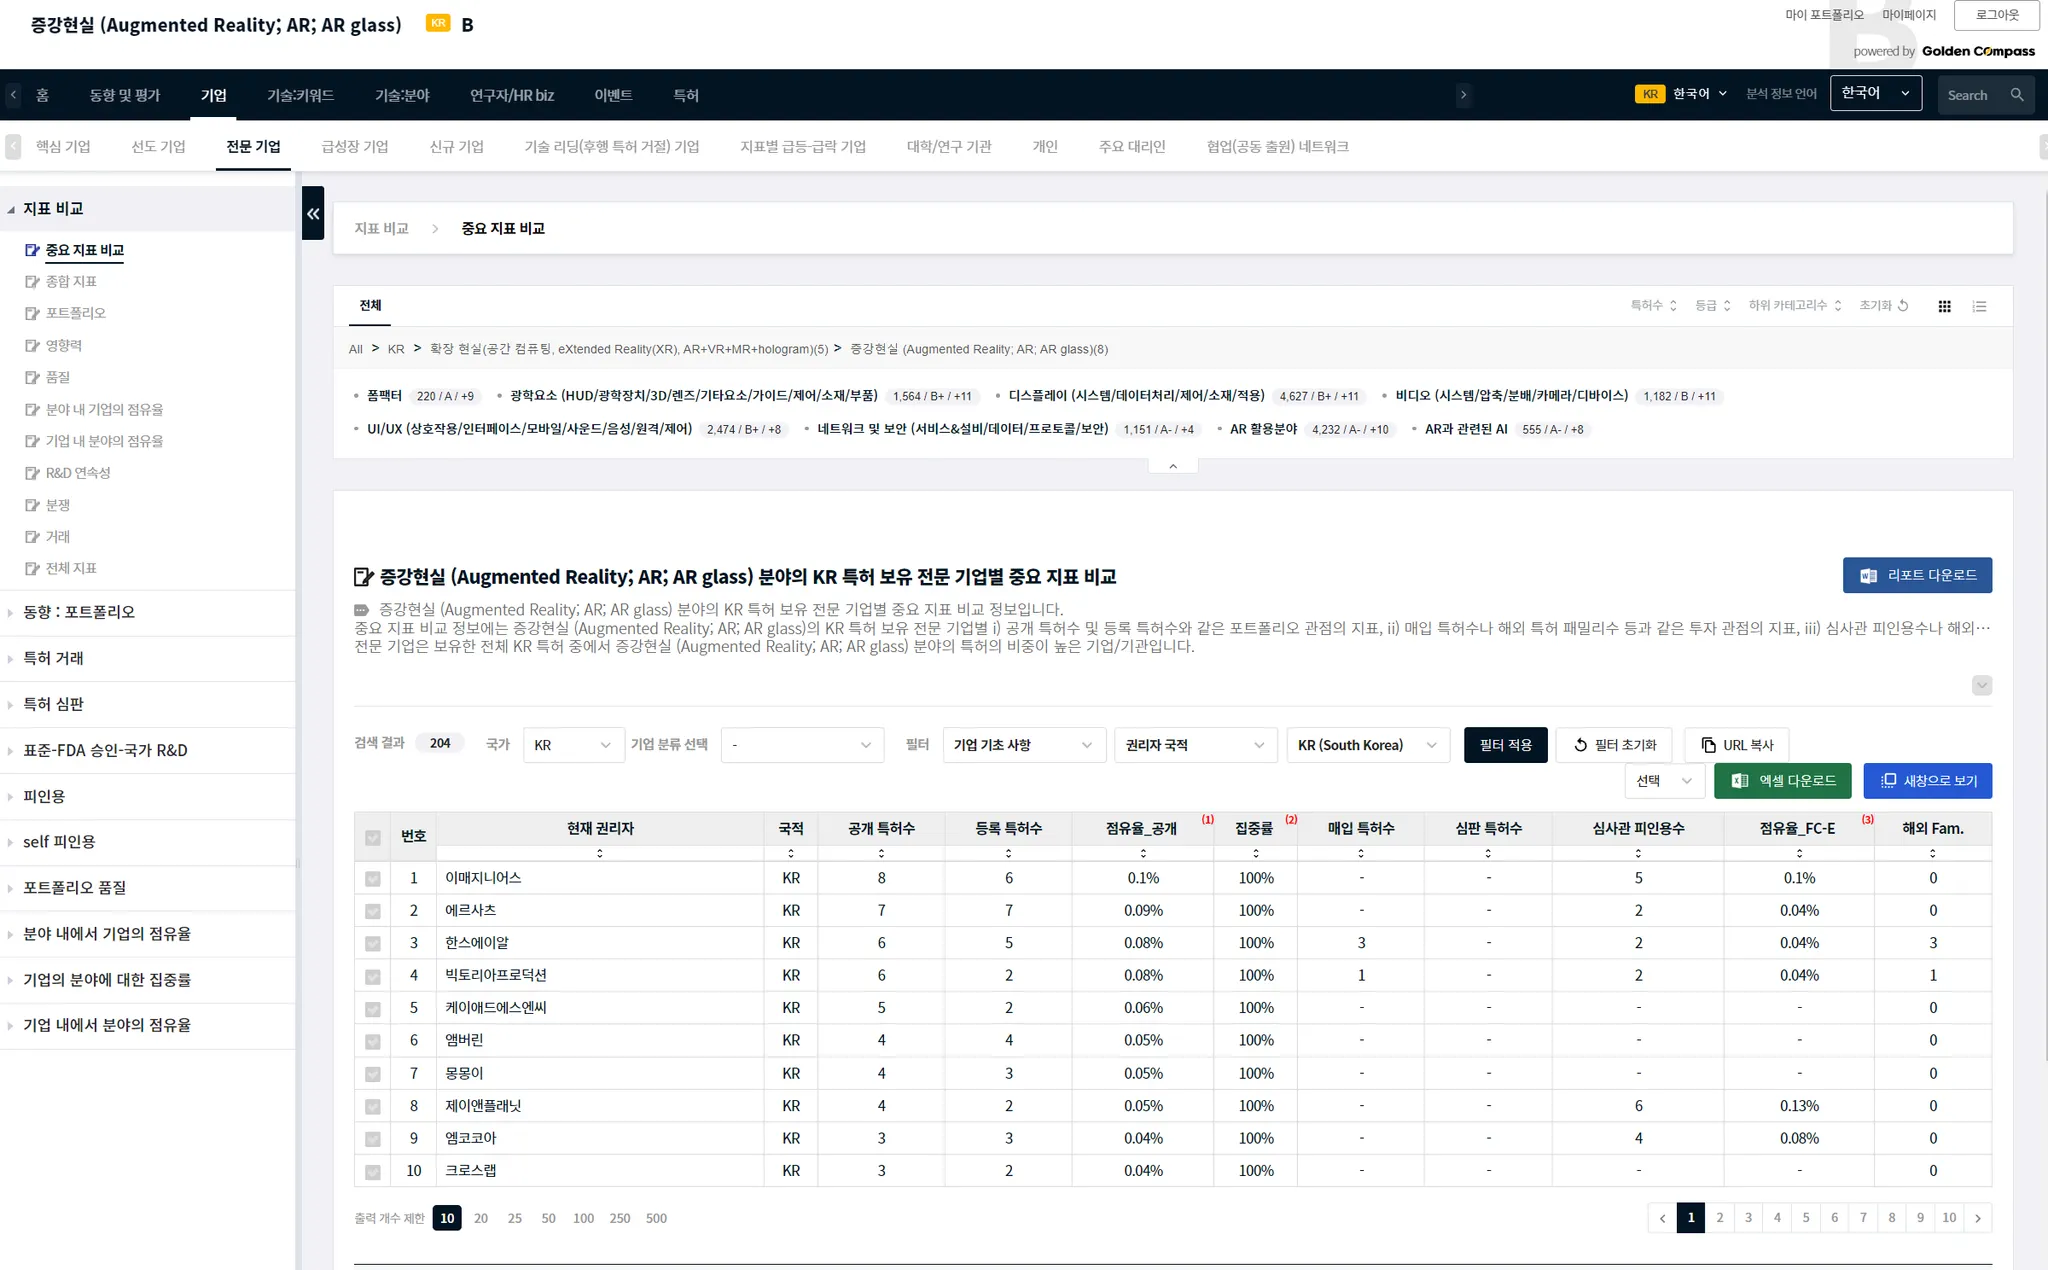The image size is (2048, 1270).
Task: Switch to grid view icon
Action: 1944,306
